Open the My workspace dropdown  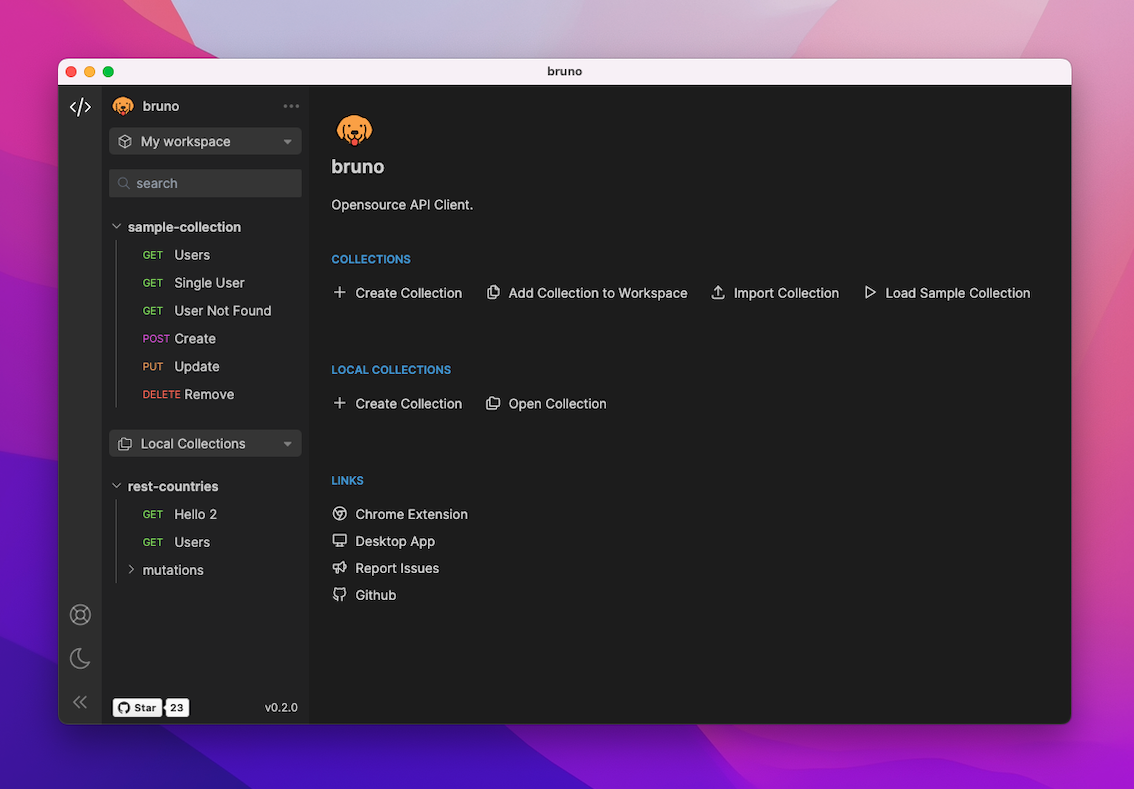[x=205, y=142]
